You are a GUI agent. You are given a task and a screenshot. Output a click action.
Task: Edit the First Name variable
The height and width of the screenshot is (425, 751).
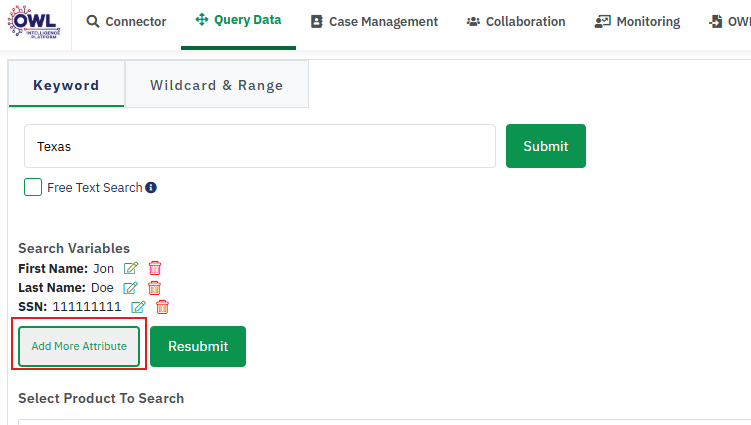pyautogui.click(x=131, y=268)
